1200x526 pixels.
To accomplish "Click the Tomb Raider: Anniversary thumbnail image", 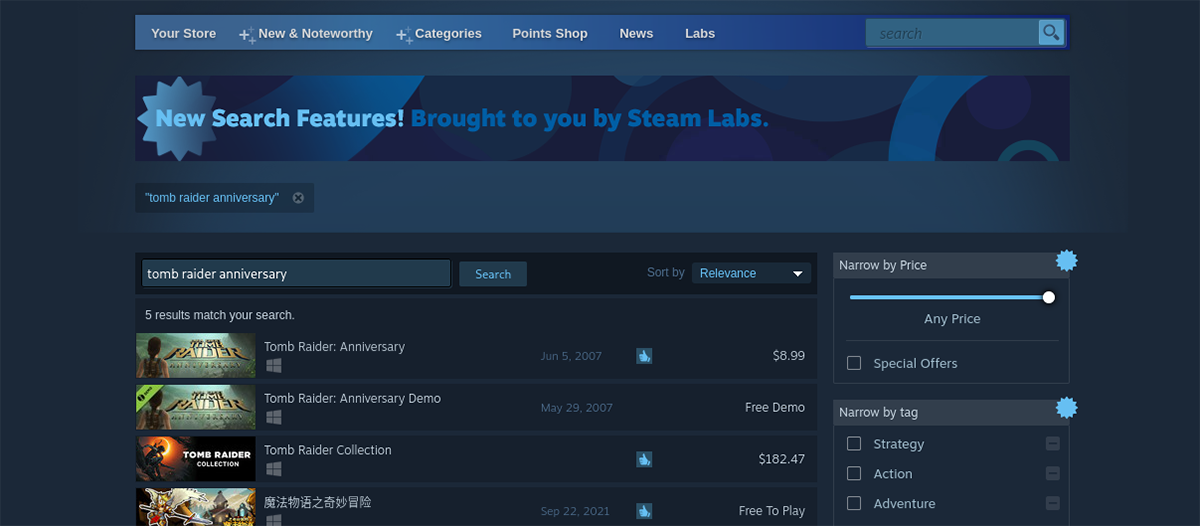I will coord(196,355).
